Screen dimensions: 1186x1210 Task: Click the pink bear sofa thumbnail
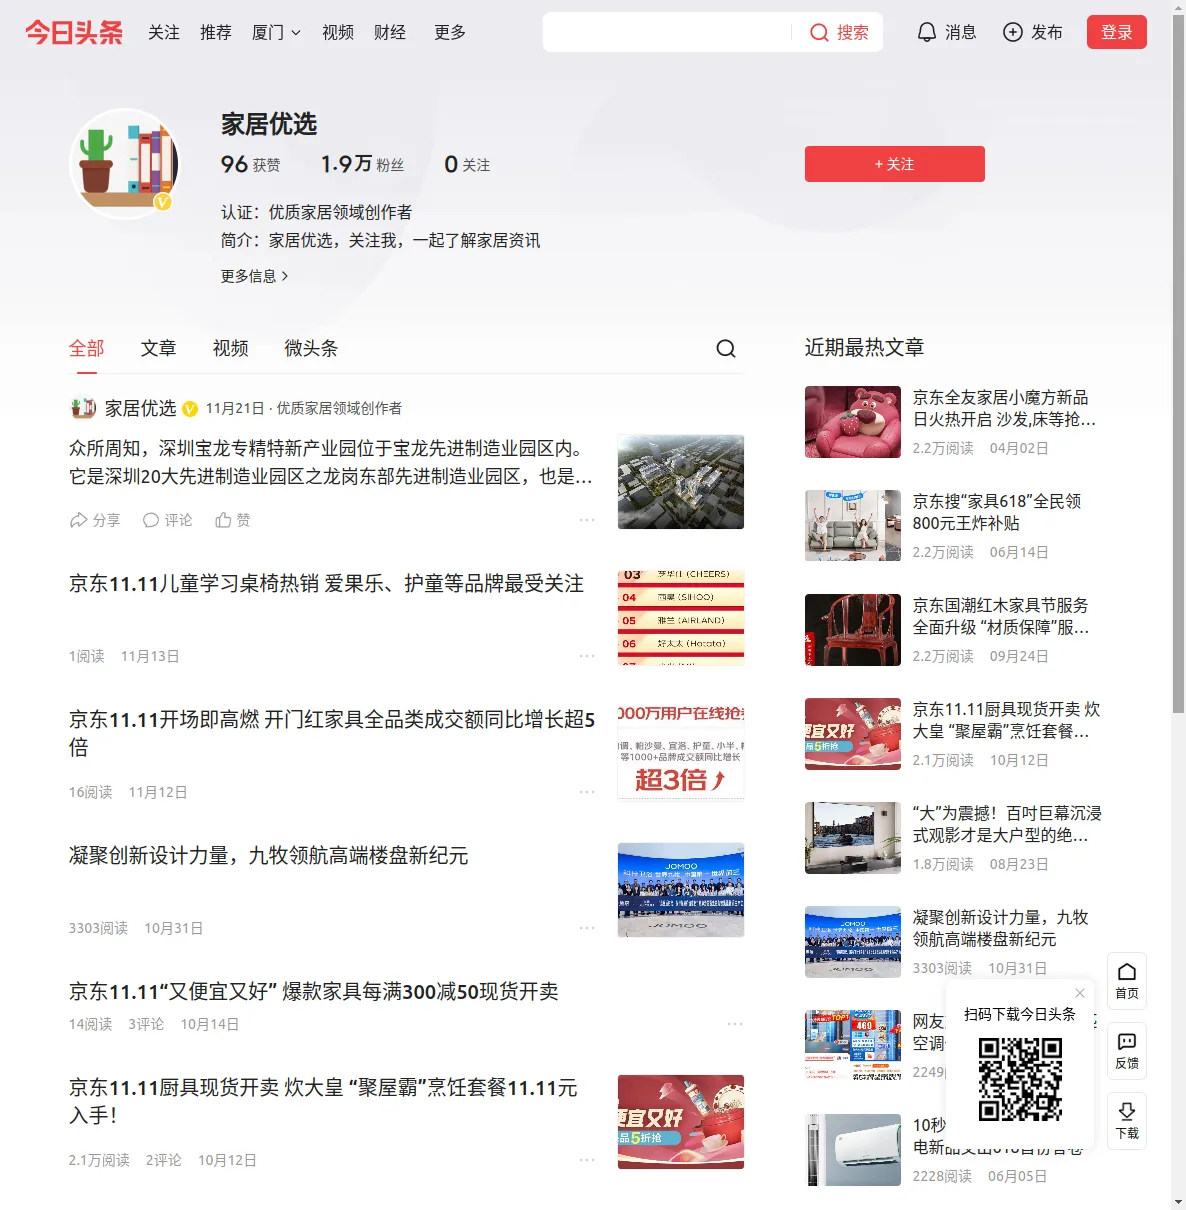pos(853,422)
